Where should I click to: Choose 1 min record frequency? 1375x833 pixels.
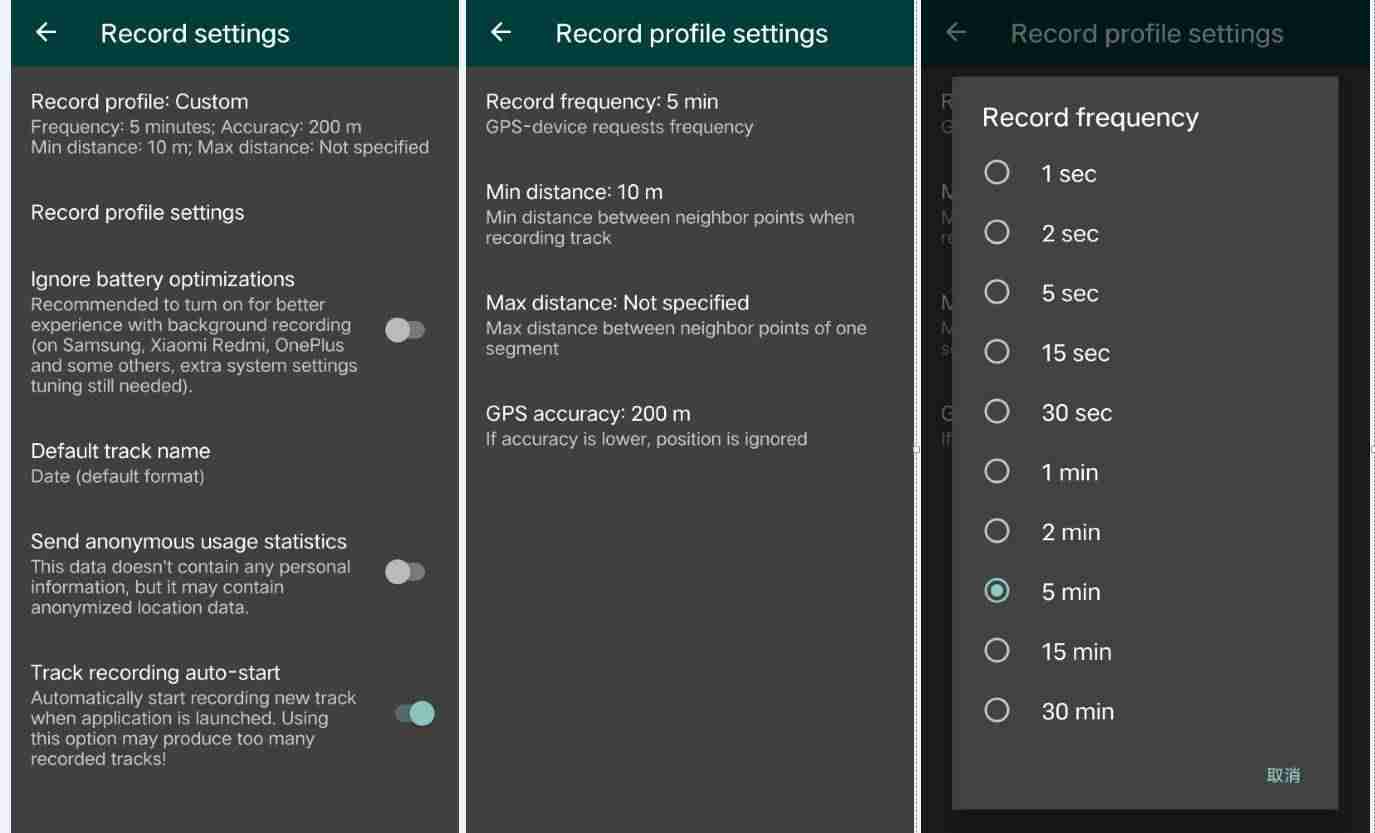pyautogui.click(x=997, y=471)
